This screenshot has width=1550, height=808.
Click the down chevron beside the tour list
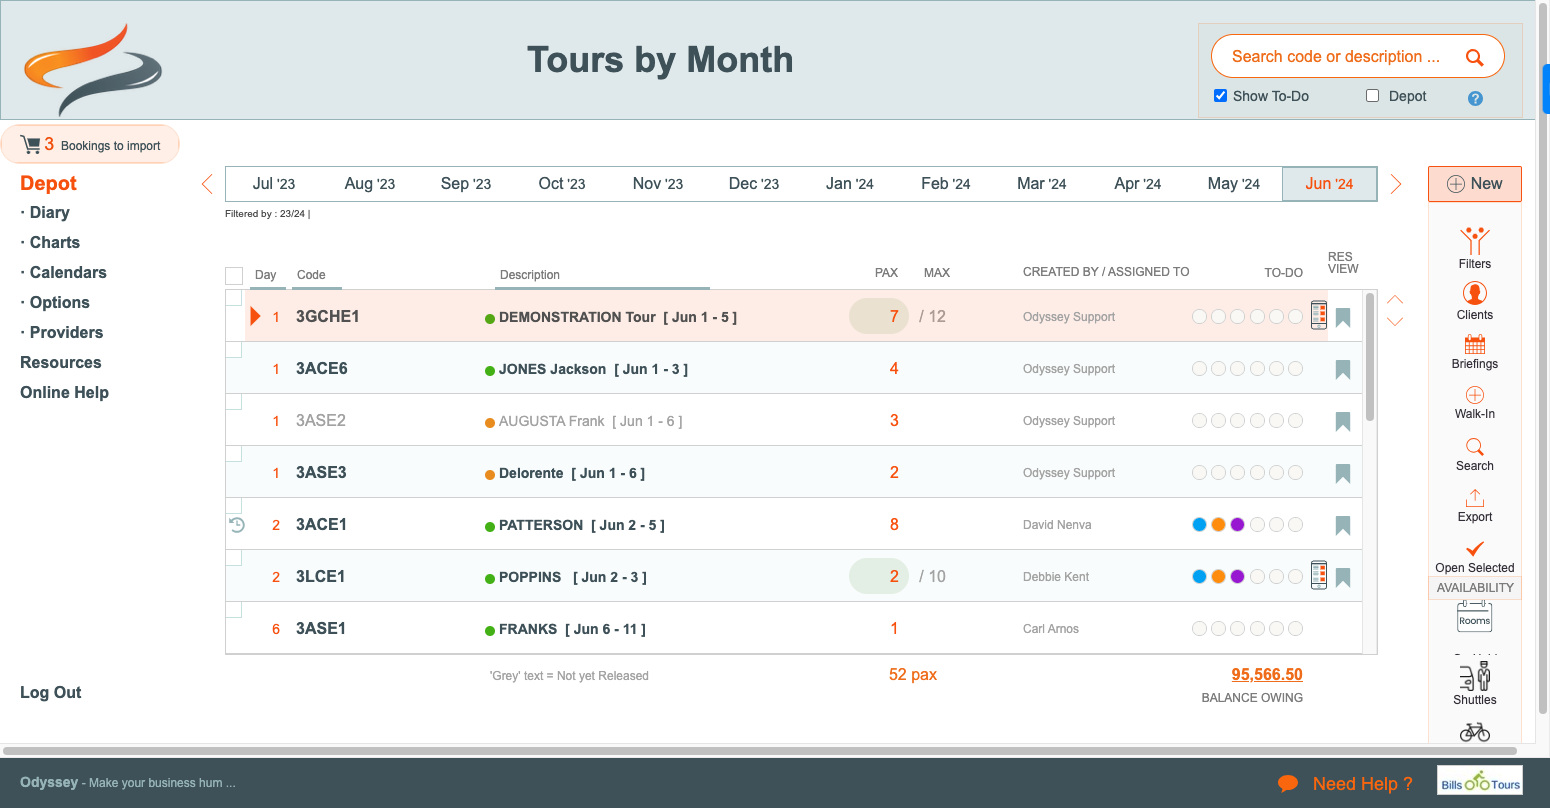pyautogui.click(x=1395, y=322)
